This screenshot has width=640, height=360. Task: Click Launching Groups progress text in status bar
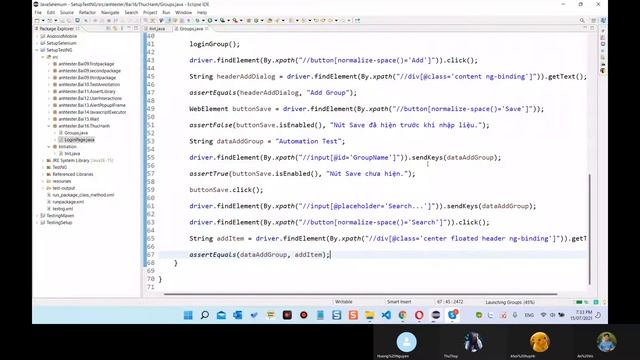pos(510,302)
